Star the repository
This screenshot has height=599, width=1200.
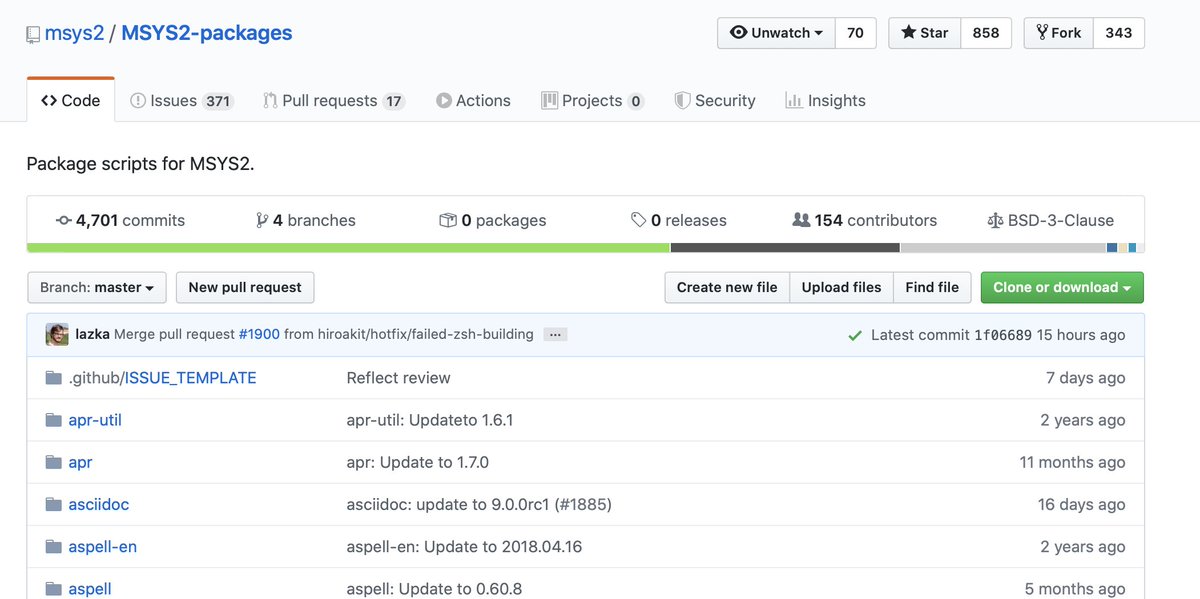click(925, 33)
